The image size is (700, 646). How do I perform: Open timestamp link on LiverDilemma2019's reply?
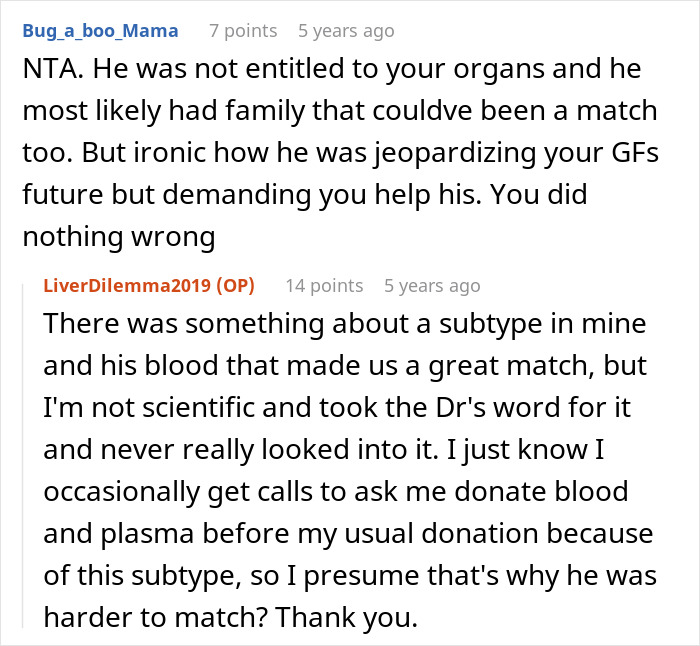(x=432, y=286)
